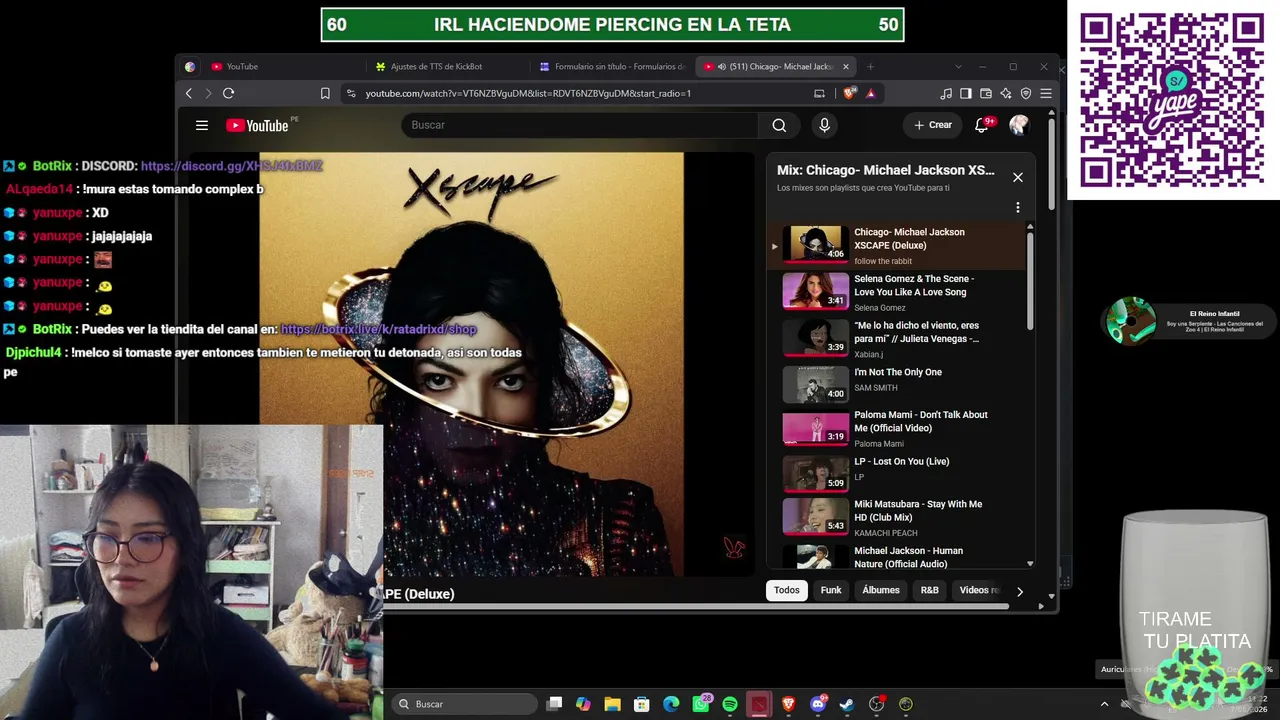Image resolution: width=1280 pixels, height=720 pixels.
Task: Submit search with magnifier button
Action: tap(779, 125)
